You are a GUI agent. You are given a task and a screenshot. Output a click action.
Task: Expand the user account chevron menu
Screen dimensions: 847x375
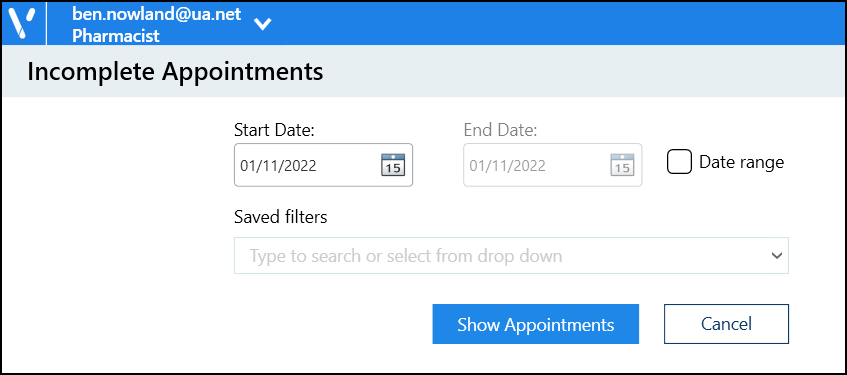(263, 24)
